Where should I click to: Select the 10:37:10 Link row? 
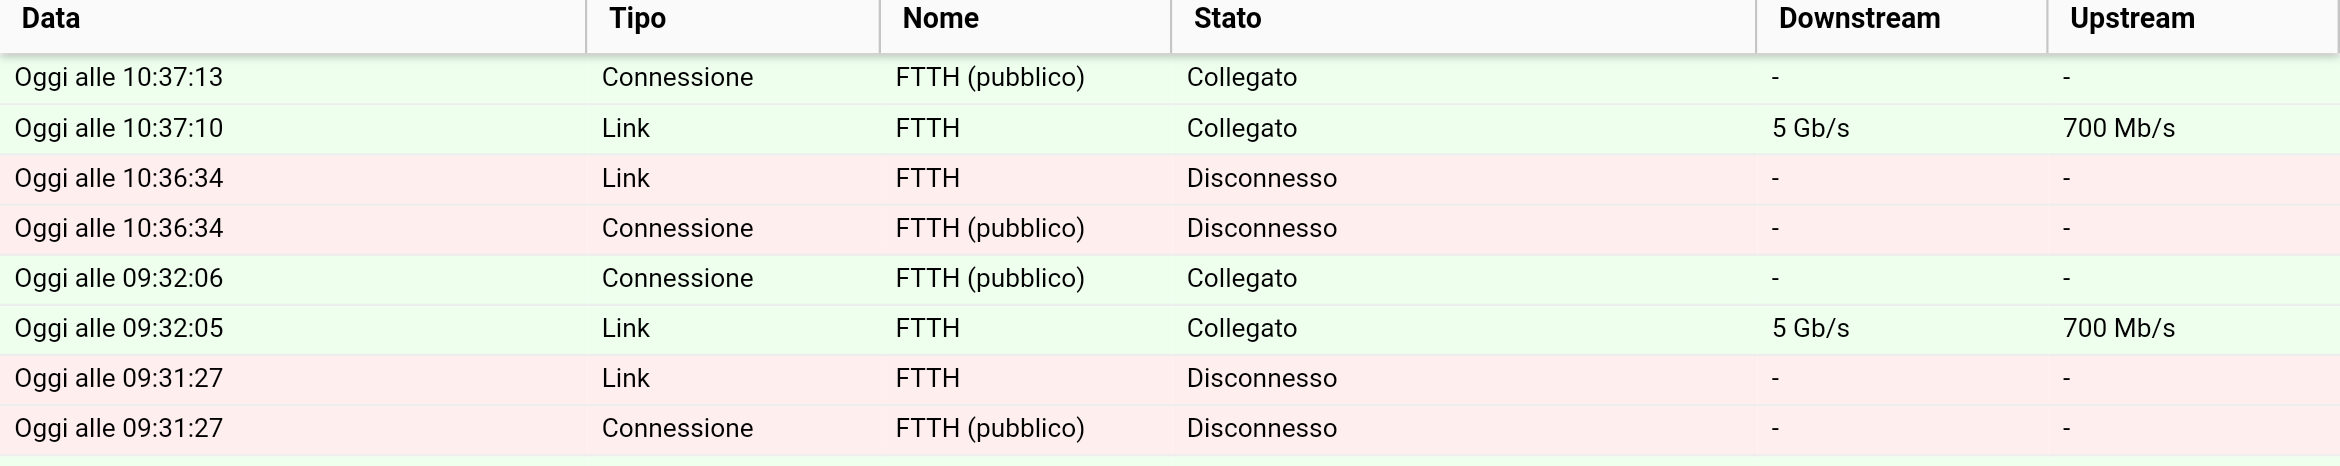(1170, 129)
